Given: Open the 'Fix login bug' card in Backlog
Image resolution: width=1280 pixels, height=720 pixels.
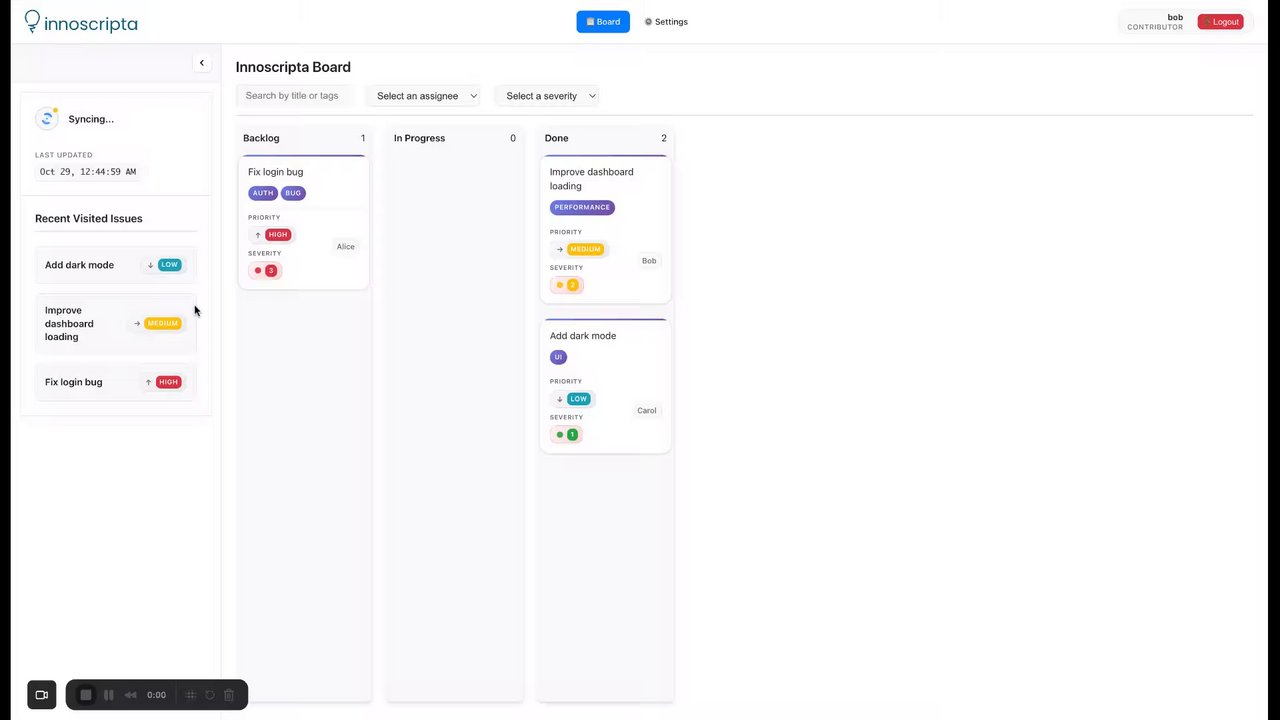Looking at the screenshot, I should point(276,172).
